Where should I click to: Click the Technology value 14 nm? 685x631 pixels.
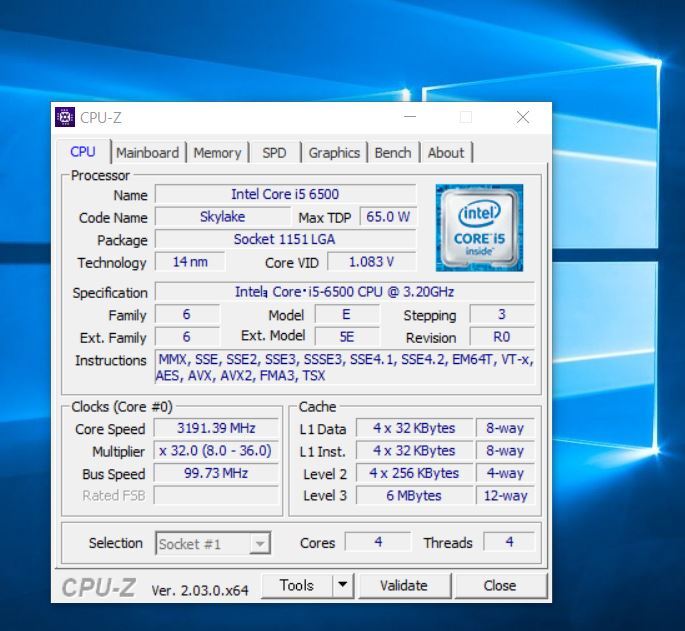(190, 262)
